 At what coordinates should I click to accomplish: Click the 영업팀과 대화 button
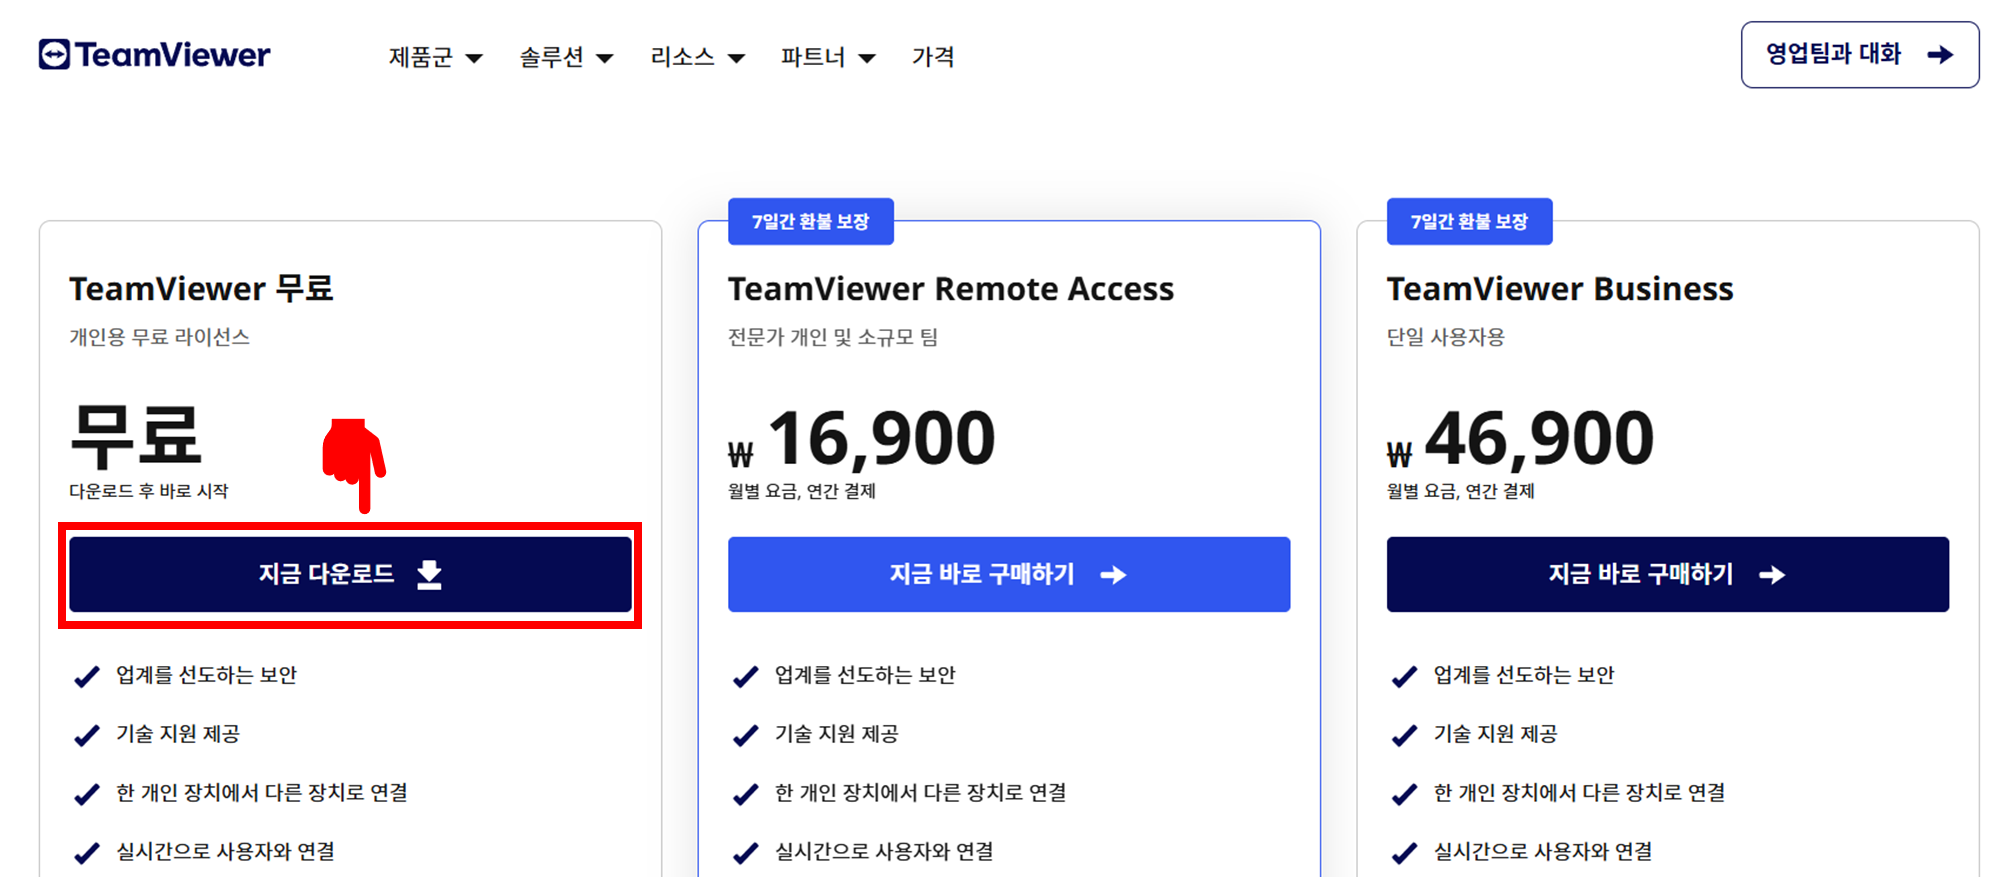[1860, 55]
